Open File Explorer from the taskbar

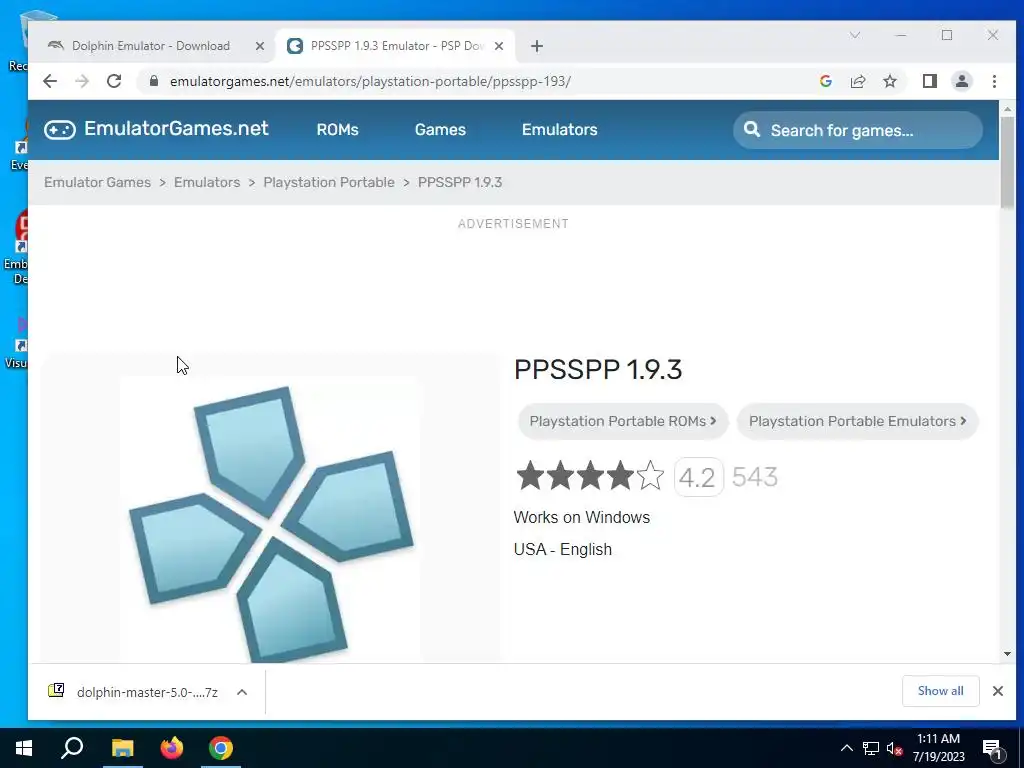click(122, 748)
